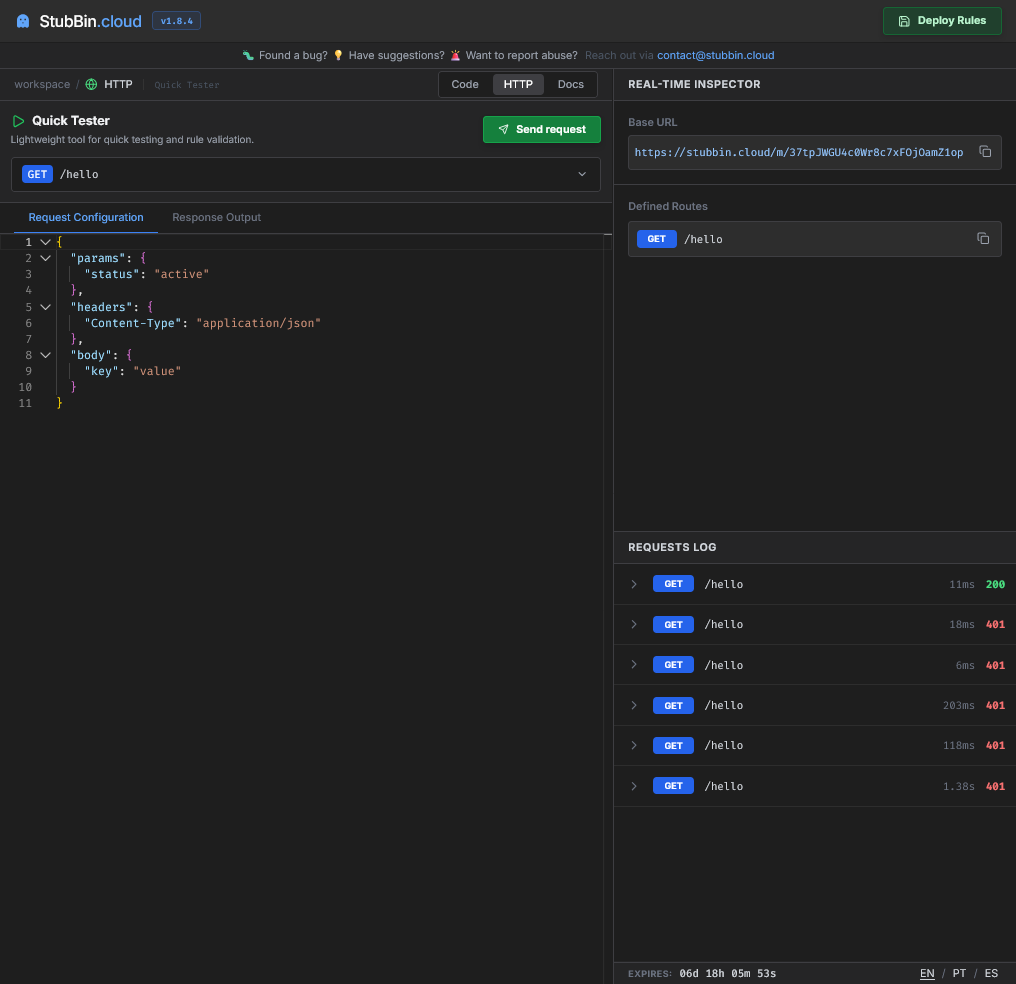Image resolution: width=1016 pixels, height=984 pixels.
Task: Switch language to EN
Action: point(927,973)
